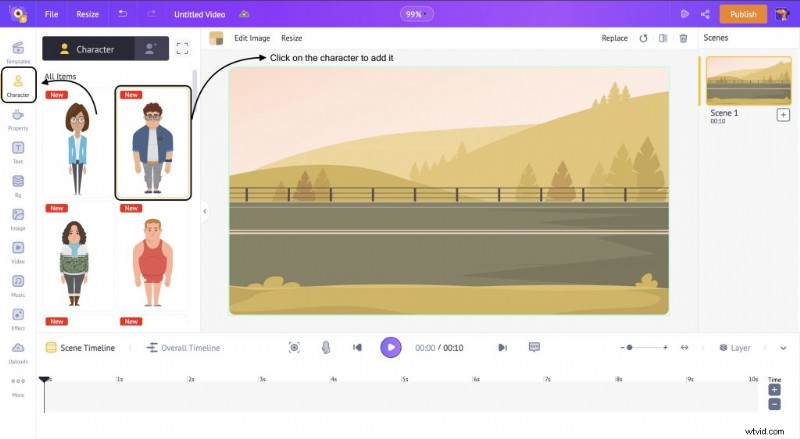The width and height of the screenshot is (800, 439).
Task: Show More sidebar options
Action: [x=18, y=386]
